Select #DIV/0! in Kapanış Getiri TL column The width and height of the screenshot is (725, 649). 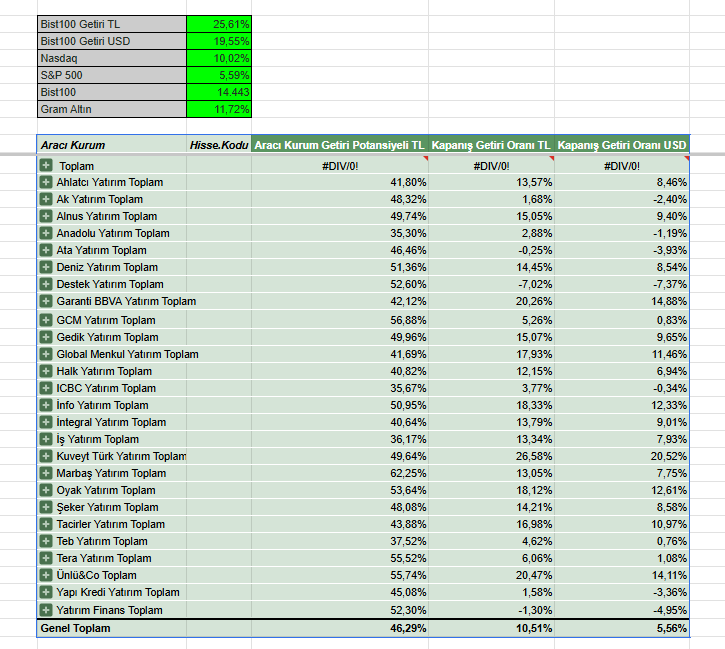(x=491, y=165)
